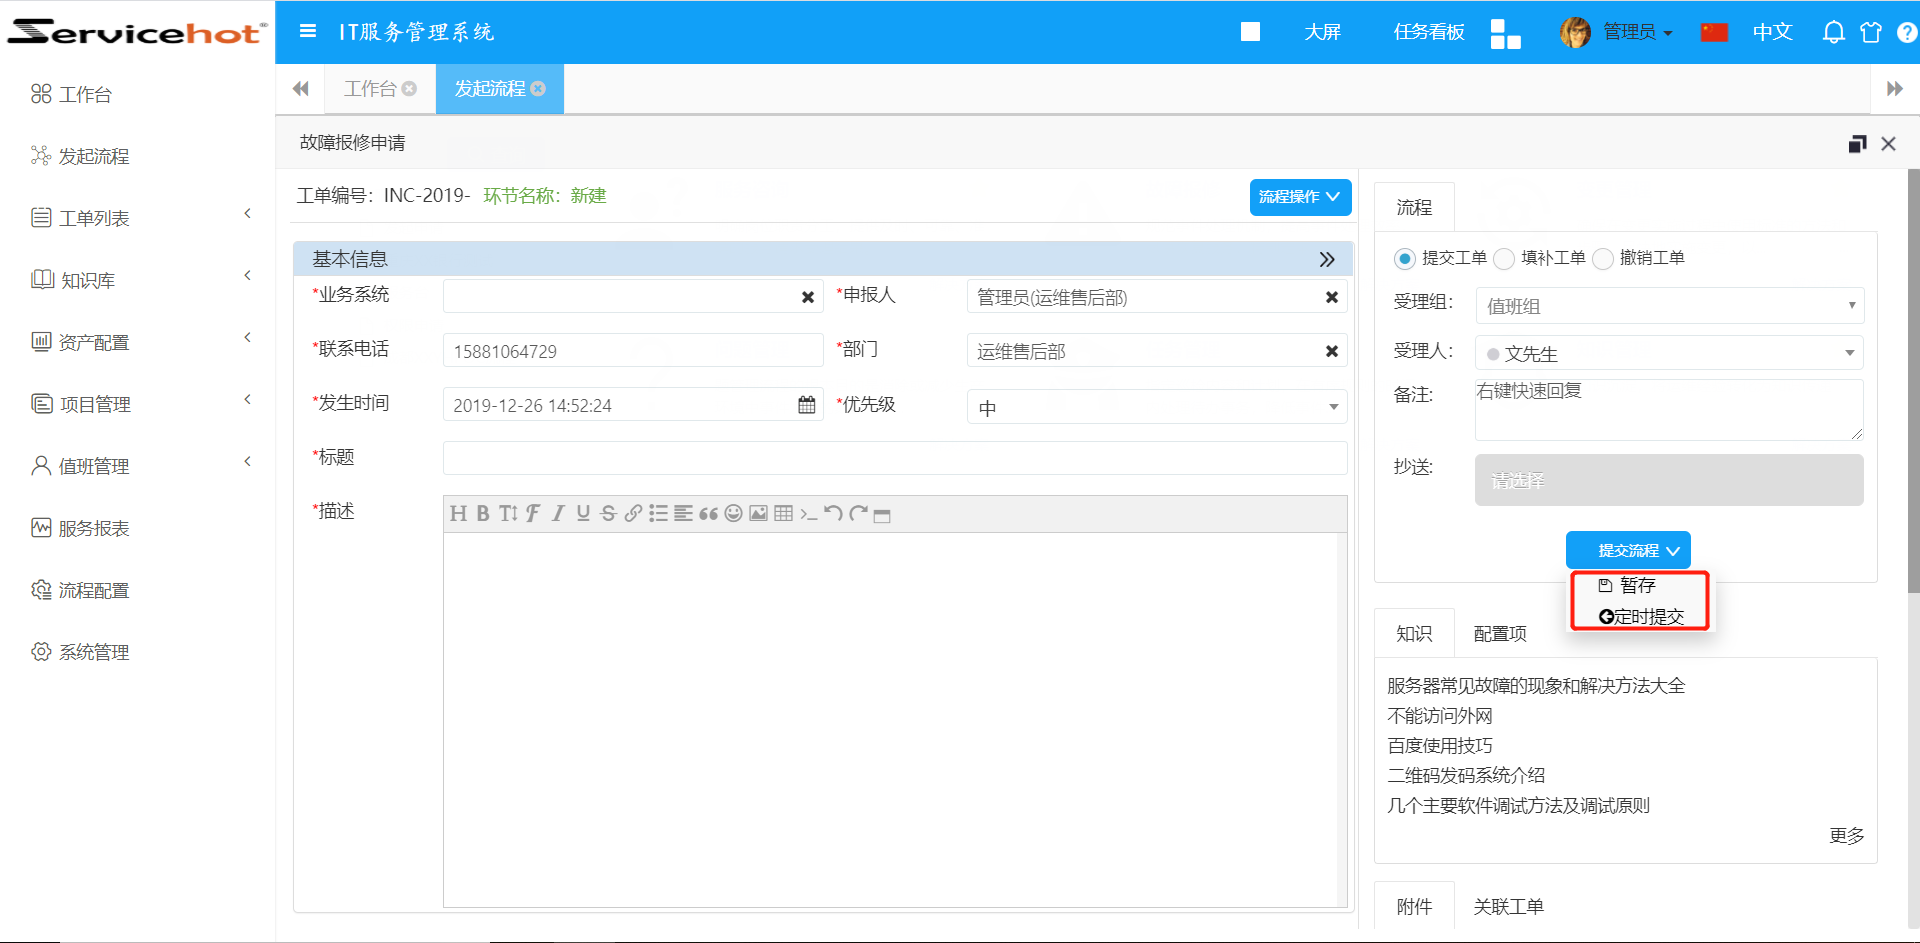The height and width of the screenshot is (943, 1920).
Task: Select the 撤销工单 radio option
Action: pos(1603,258)
